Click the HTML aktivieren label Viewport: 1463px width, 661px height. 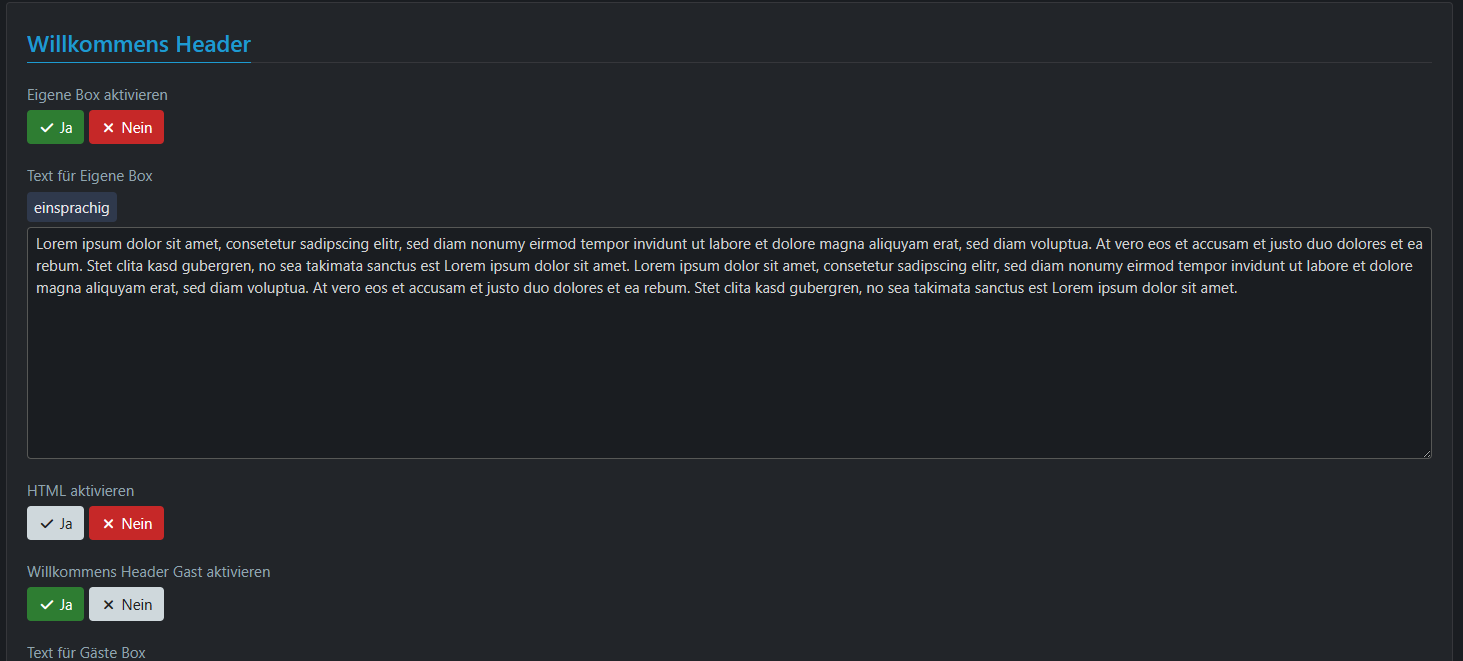[81, 491]
